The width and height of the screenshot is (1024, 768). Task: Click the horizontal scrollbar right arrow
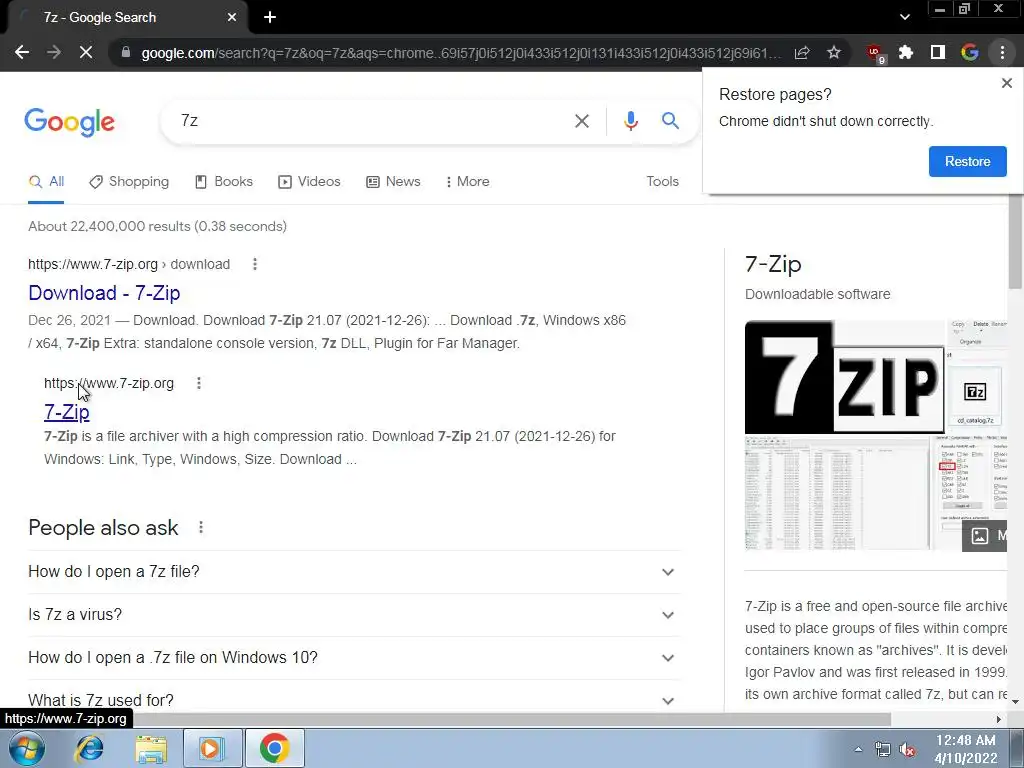[998, 719]
